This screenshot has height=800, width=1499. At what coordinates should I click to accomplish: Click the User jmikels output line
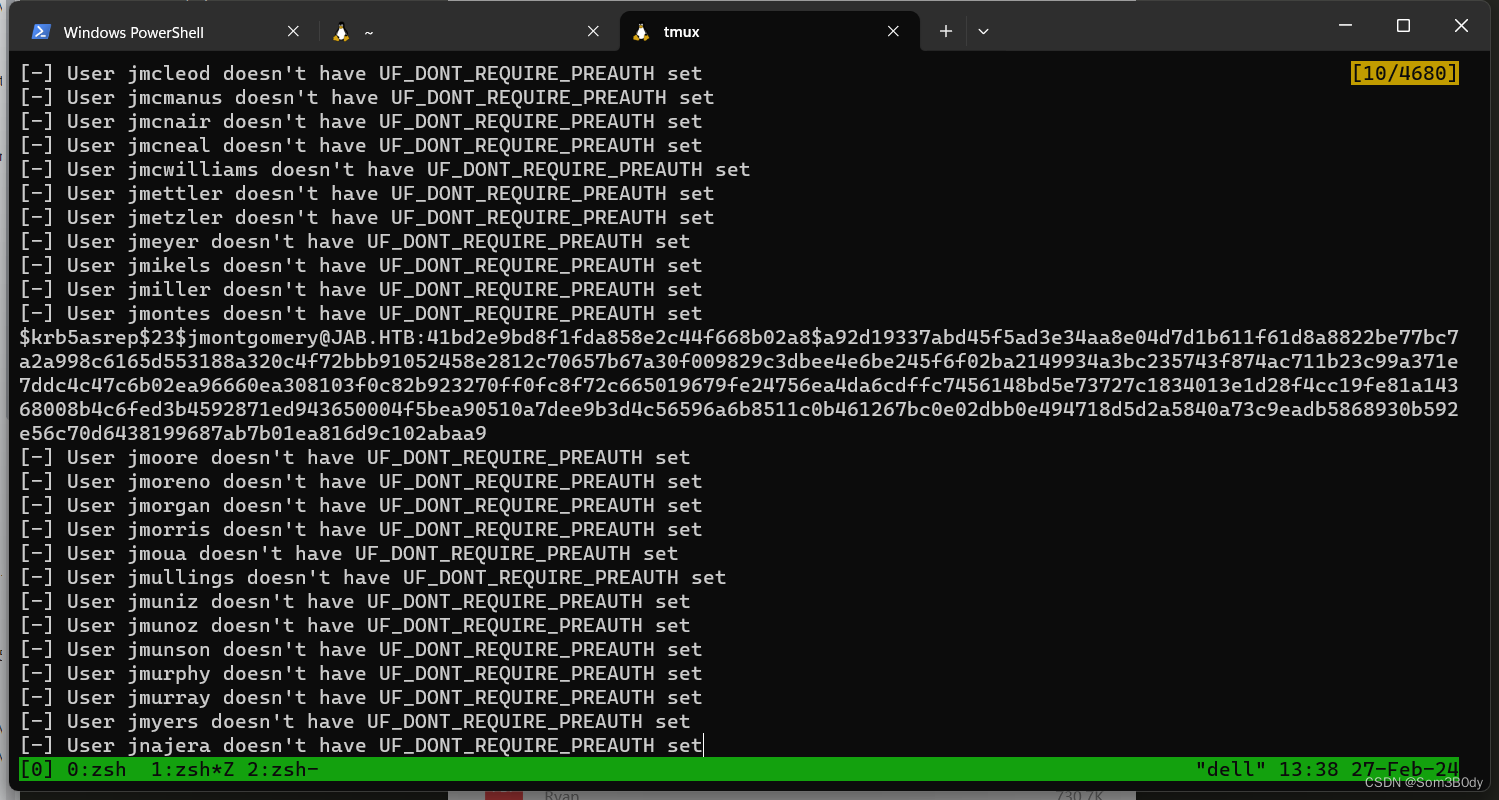[x=361, y=265]
